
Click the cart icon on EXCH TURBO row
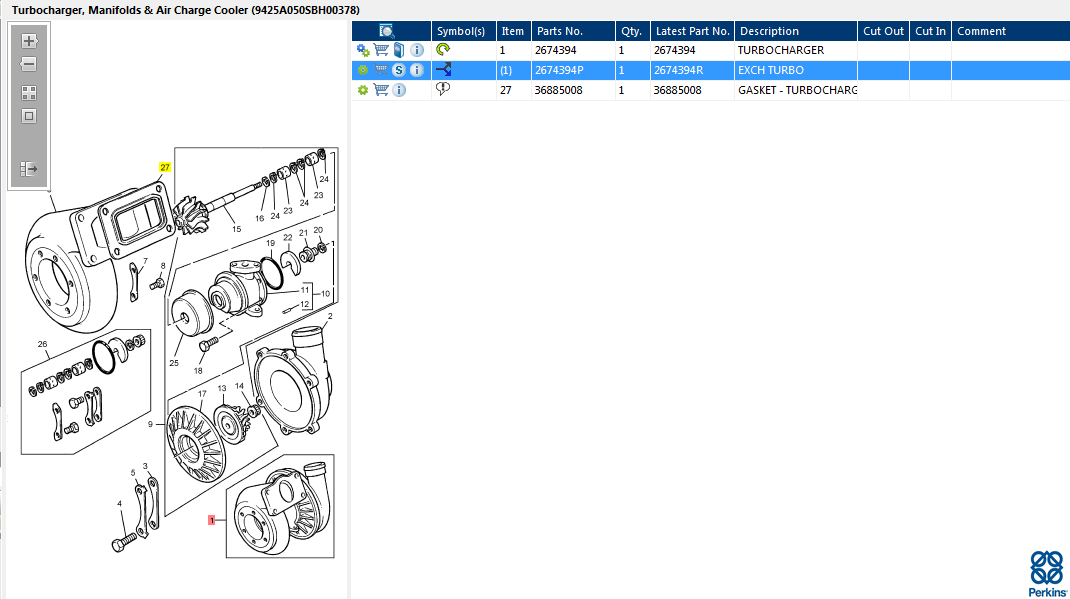click(381, 70)
